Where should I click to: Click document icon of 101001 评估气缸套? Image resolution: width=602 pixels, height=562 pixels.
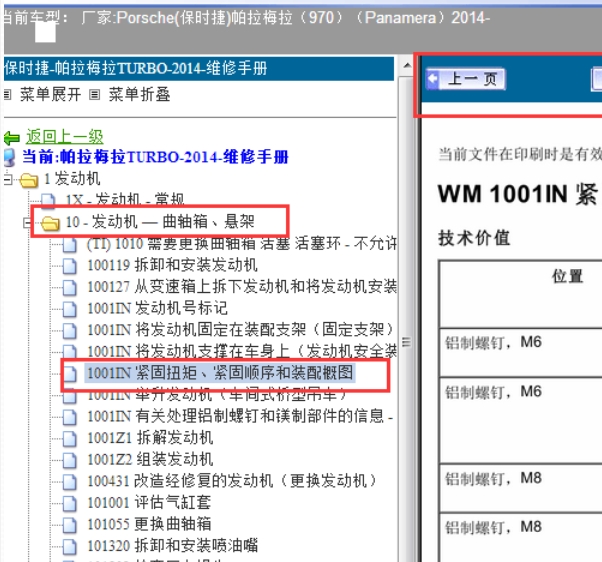click(69, 503)
